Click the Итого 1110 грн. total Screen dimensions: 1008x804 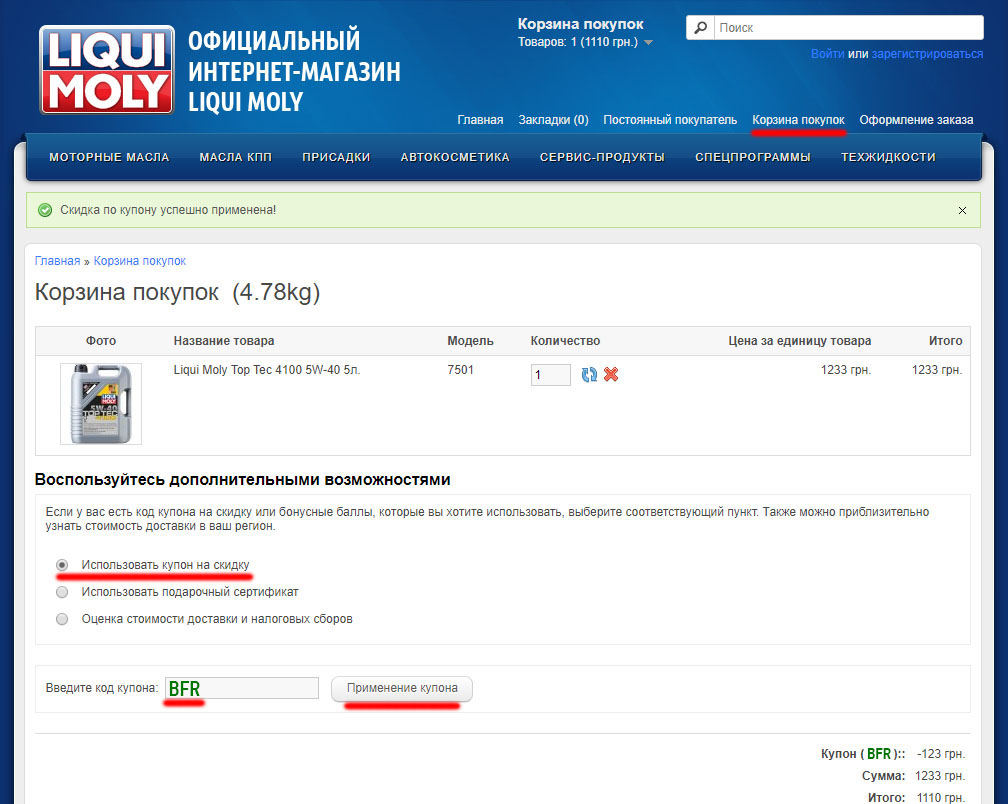tap(940, 798)
